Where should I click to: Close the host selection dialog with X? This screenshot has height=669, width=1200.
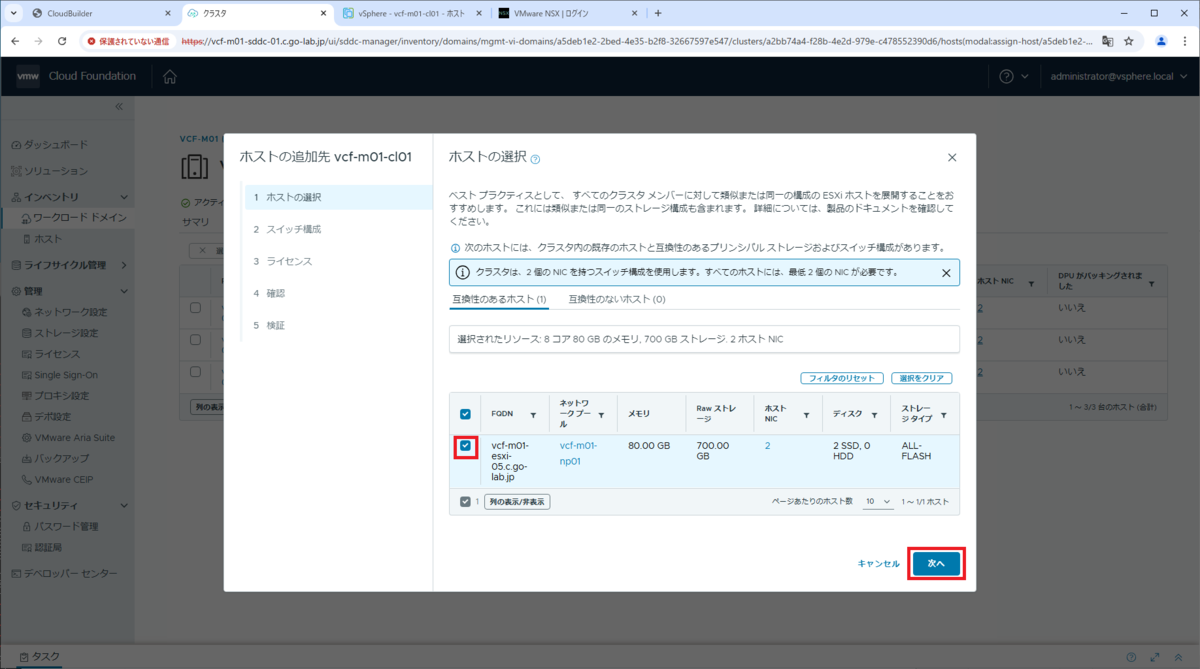[952, 158]
